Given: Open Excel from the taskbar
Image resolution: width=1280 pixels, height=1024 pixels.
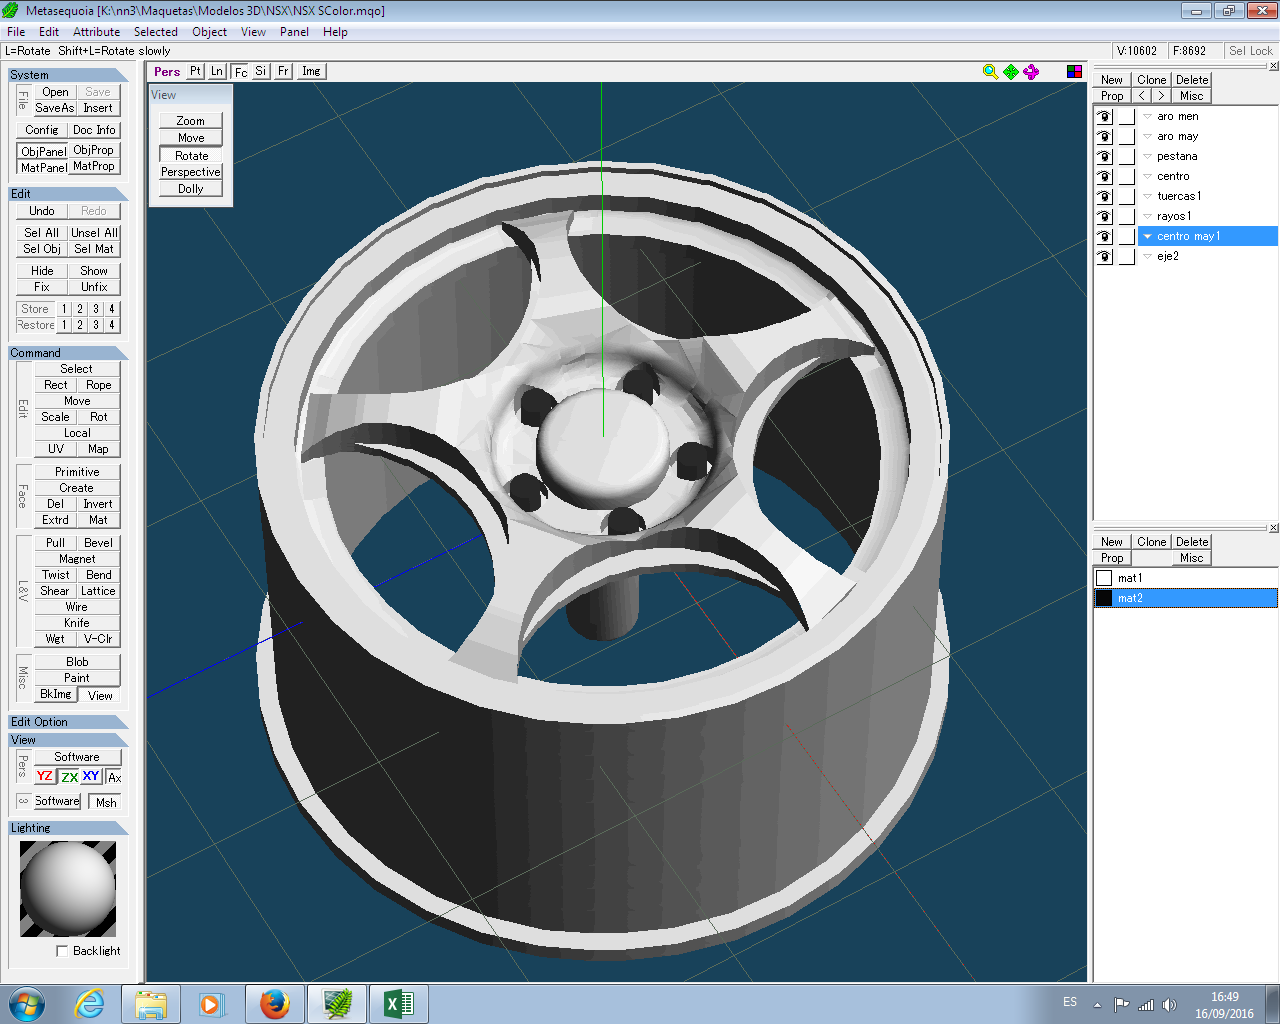Looking at the screenshot, I should point(398,1004).
